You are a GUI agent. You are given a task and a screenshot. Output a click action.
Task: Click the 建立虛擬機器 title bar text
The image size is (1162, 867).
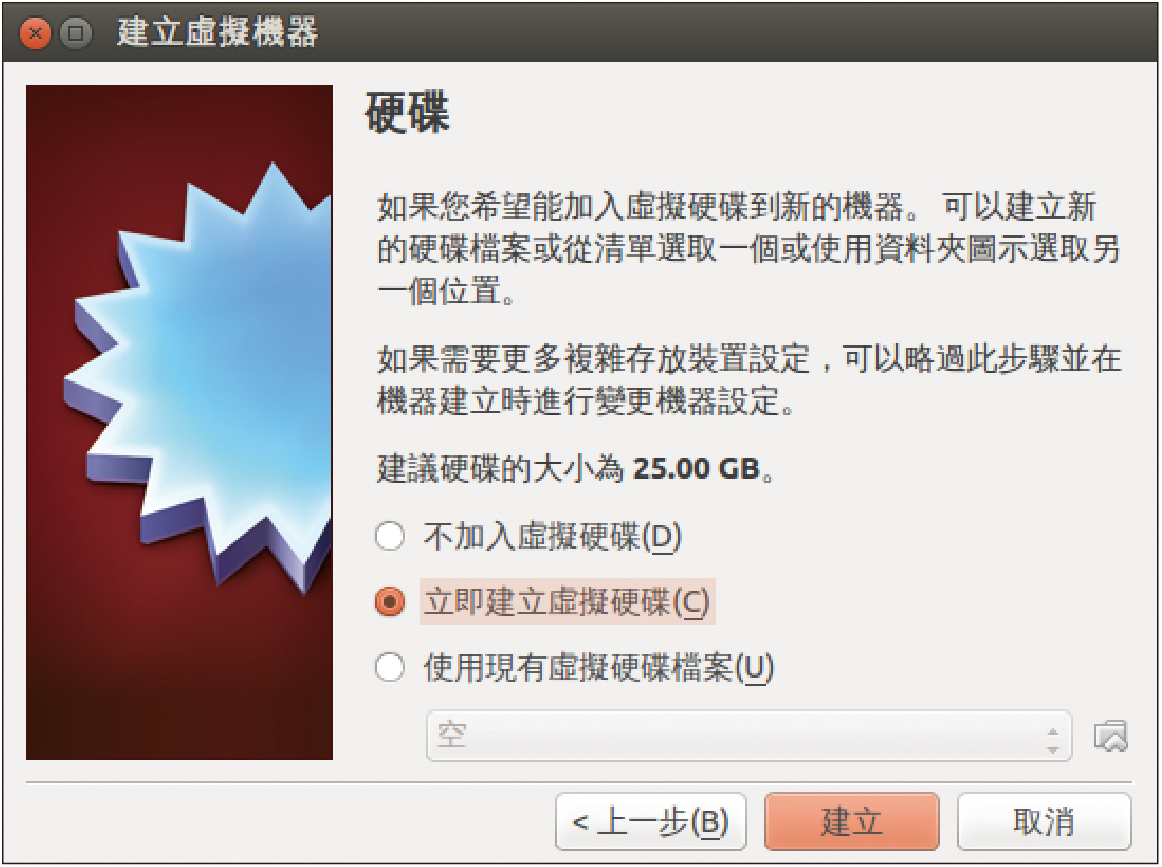coord(218,33)
